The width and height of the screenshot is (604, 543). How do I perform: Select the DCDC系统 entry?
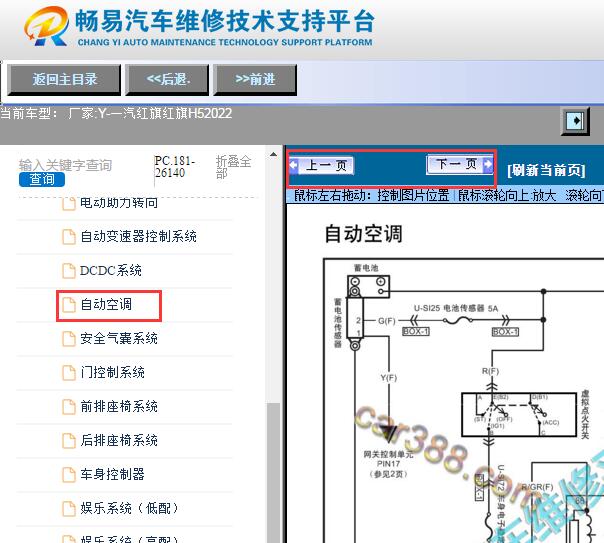tap(111, 270)
